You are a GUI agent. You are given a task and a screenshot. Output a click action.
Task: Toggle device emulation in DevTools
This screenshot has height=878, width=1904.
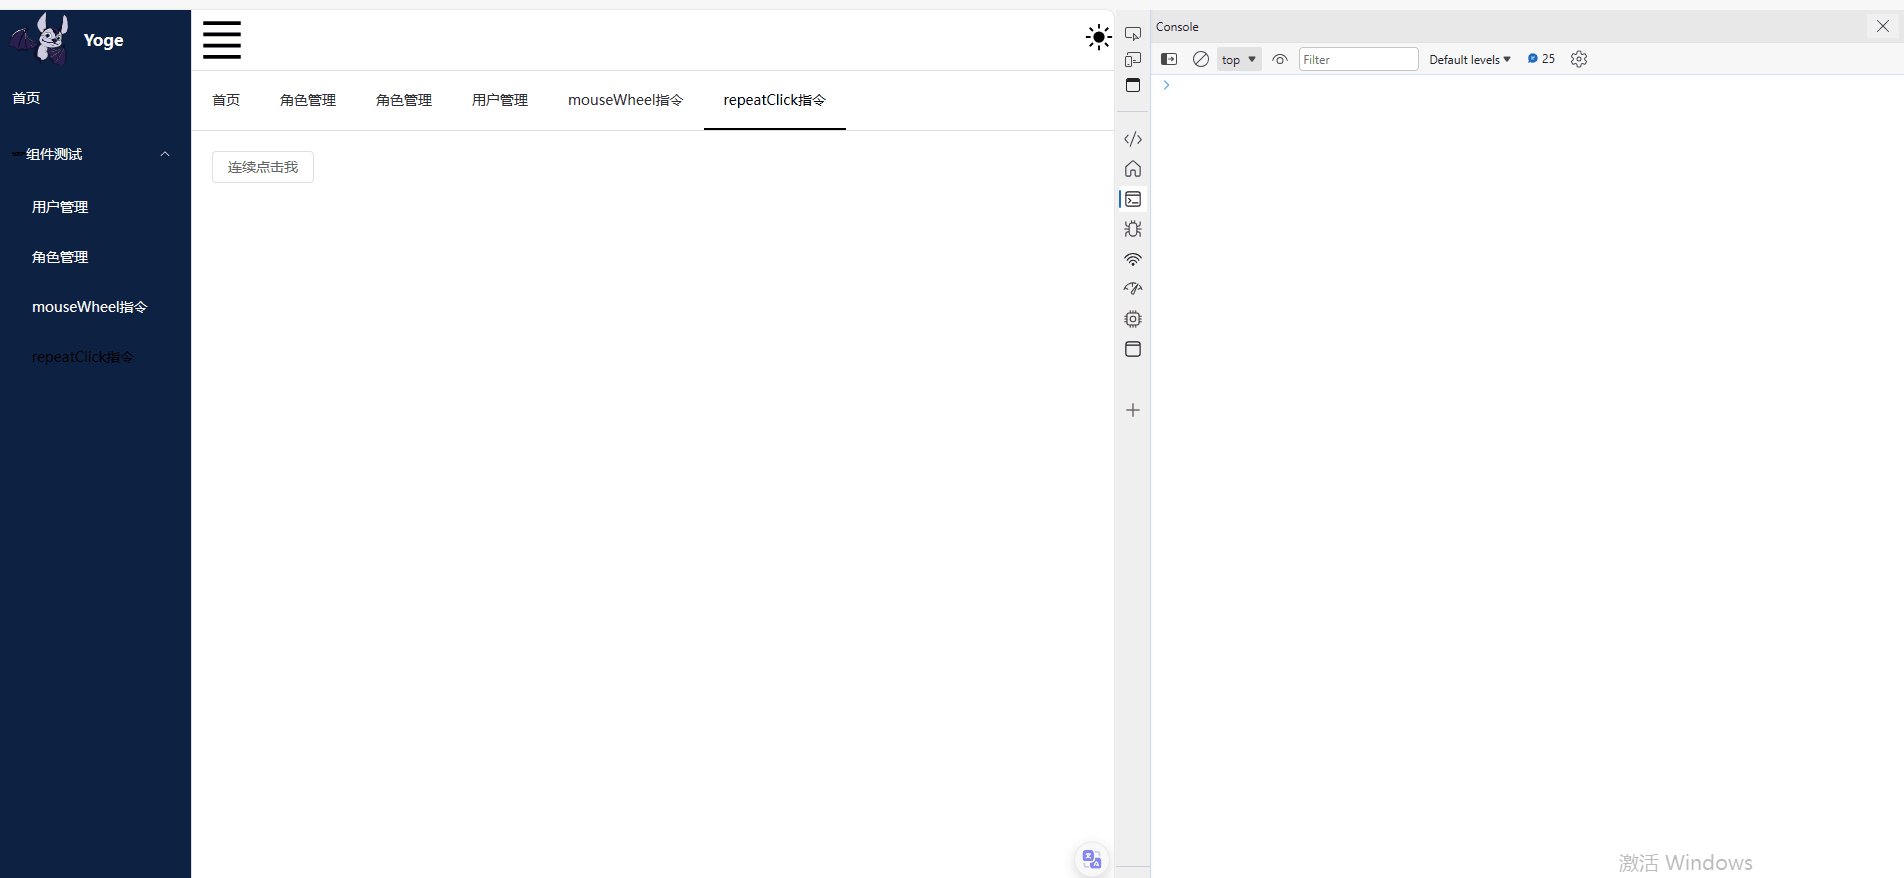1133,60
